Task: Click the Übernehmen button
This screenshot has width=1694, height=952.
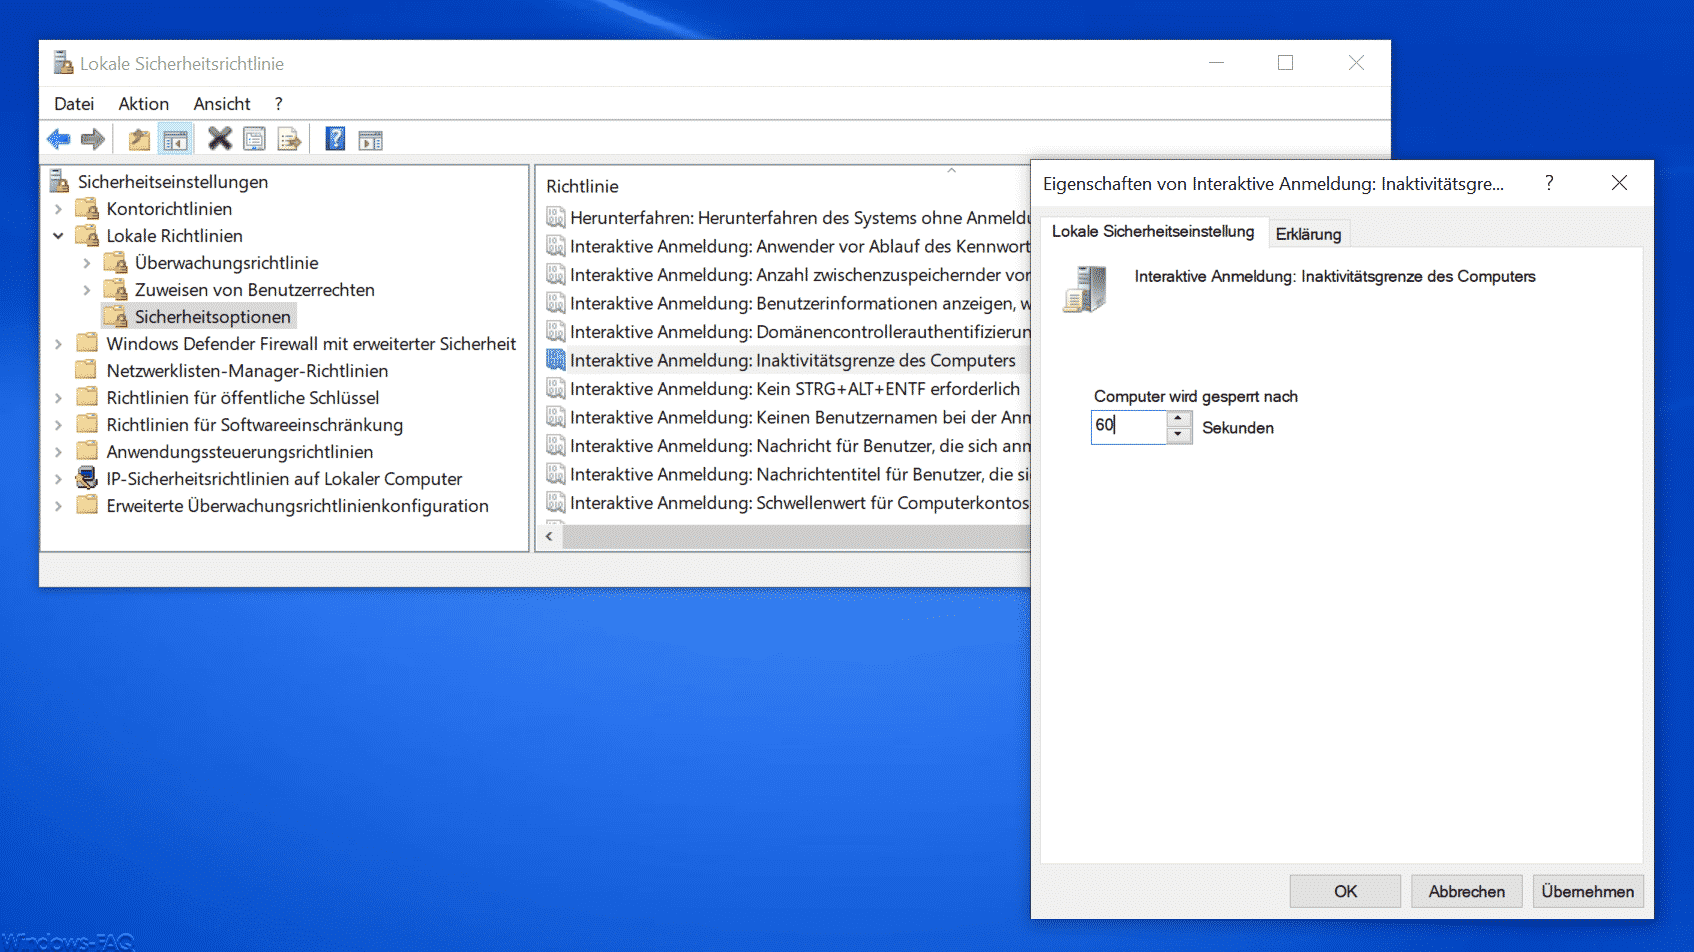Action: (x=1587, y=891)
